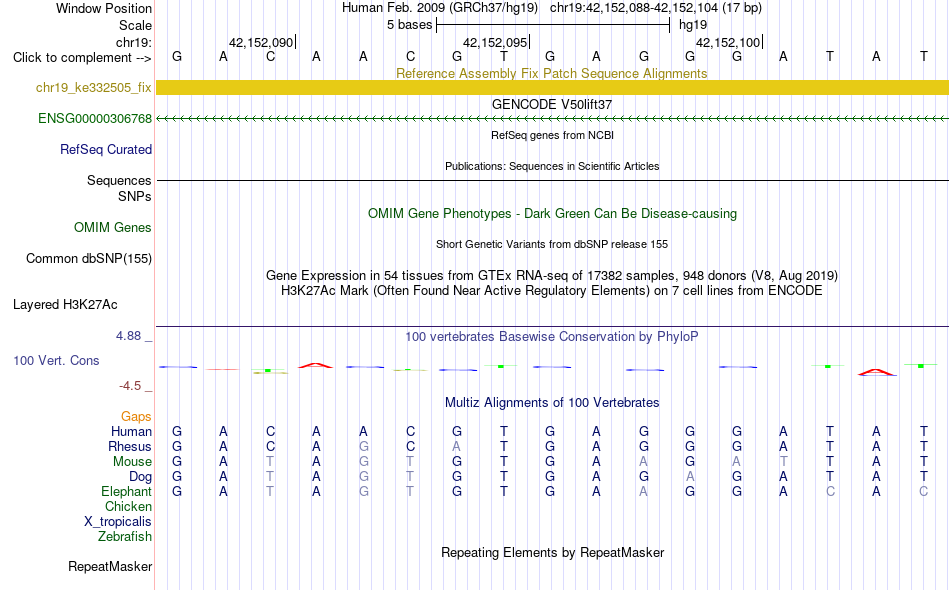Open Common dbSNP(155) track label
This screenshot has width=950, height=590.
(89, 259)
